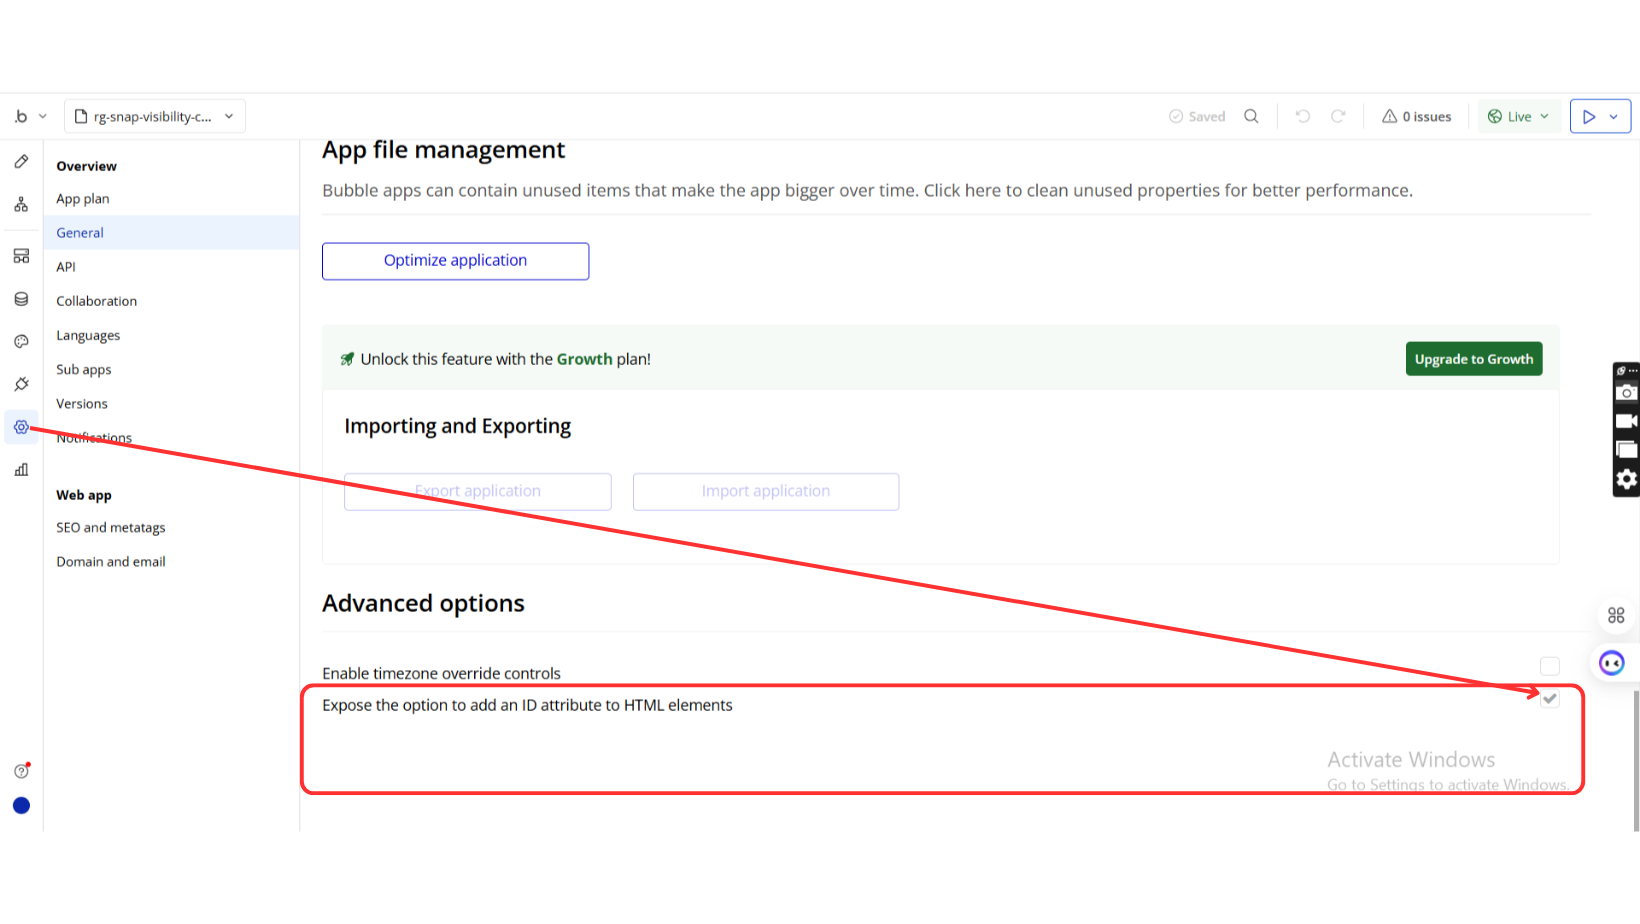The width and height of the screenshot is (1640, 924).
Task: Open the Backend workflows sidebar icon
Action: point(21,256)
